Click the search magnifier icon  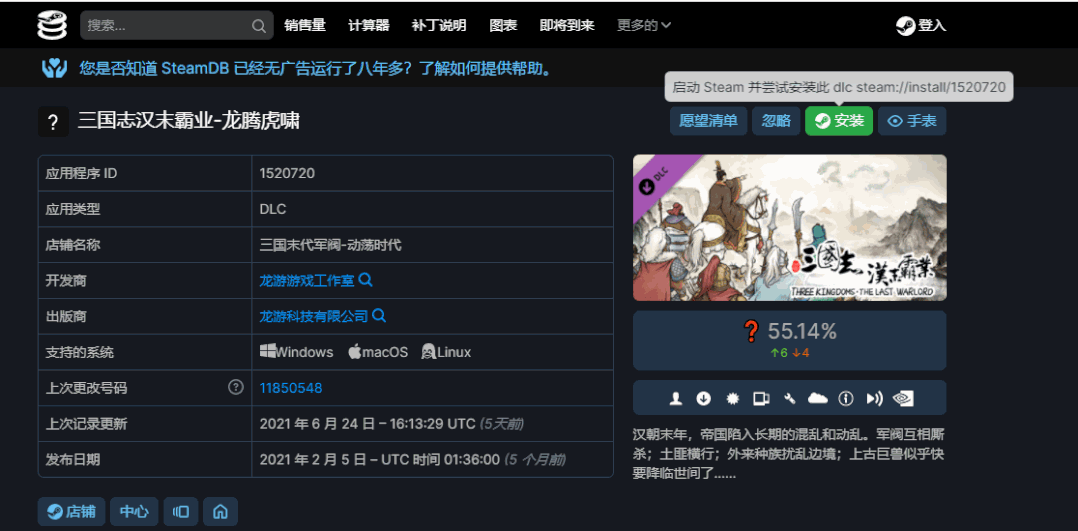click(258, 26)
